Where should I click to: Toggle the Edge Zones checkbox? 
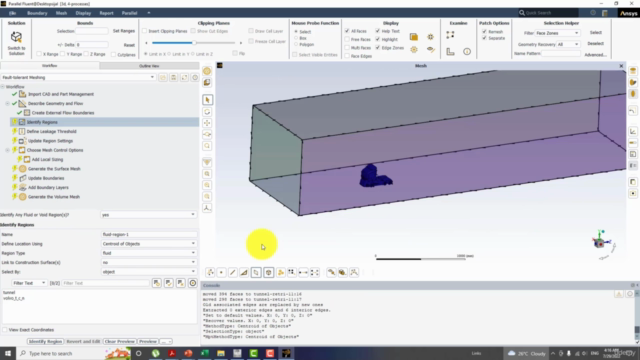378,48
